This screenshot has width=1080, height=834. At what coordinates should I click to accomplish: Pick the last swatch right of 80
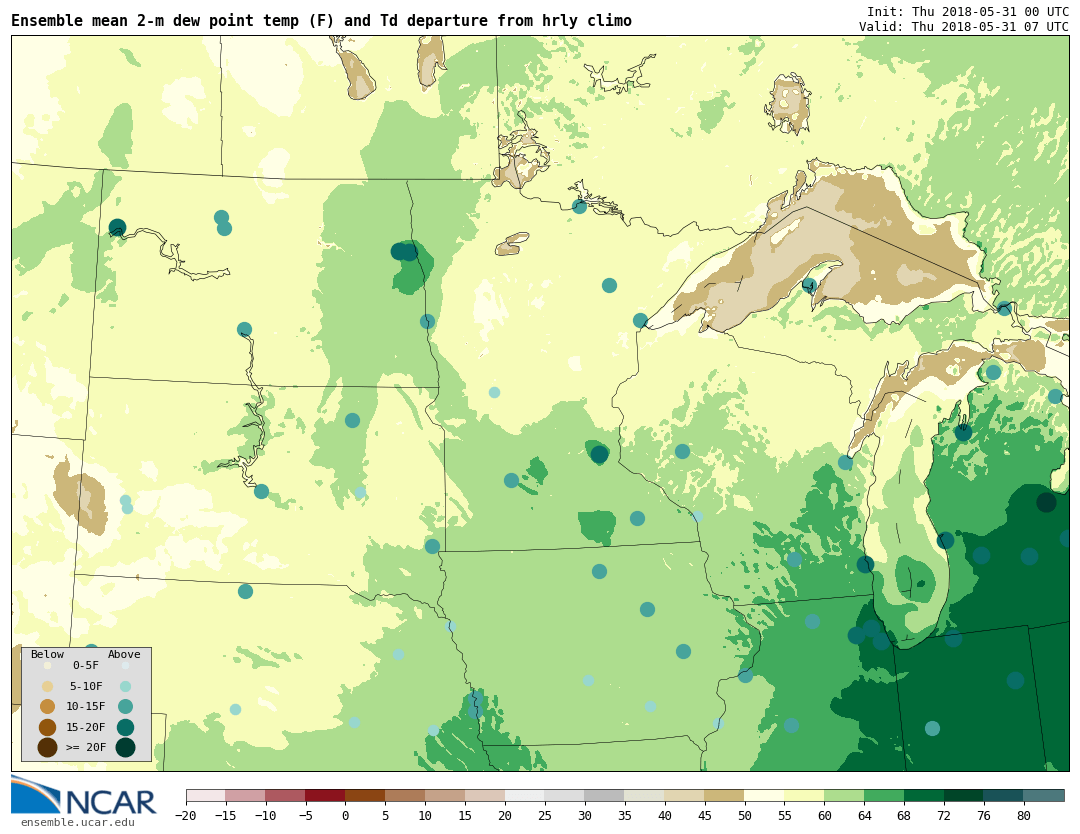tap(1044, 795)
